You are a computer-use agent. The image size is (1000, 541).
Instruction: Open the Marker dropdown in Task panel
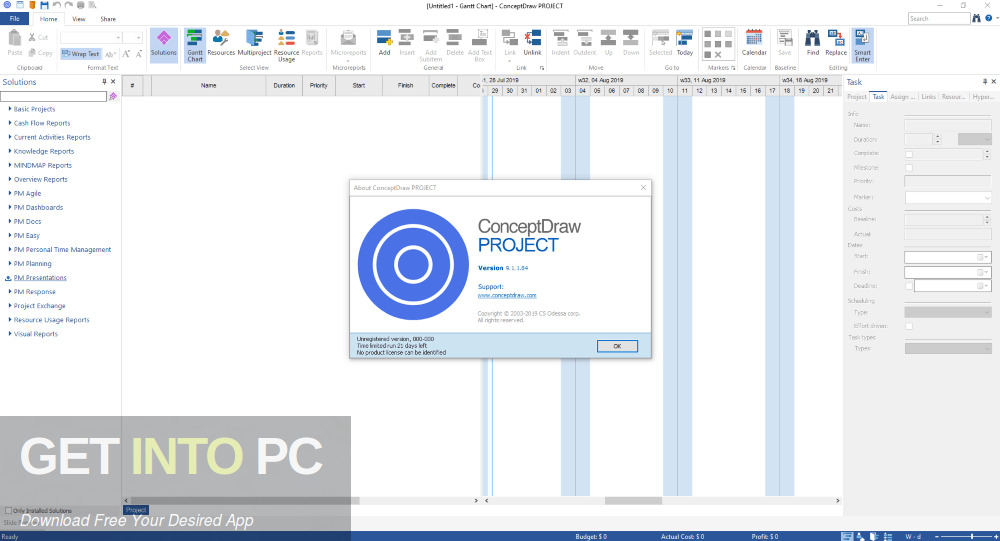(987, 198)
